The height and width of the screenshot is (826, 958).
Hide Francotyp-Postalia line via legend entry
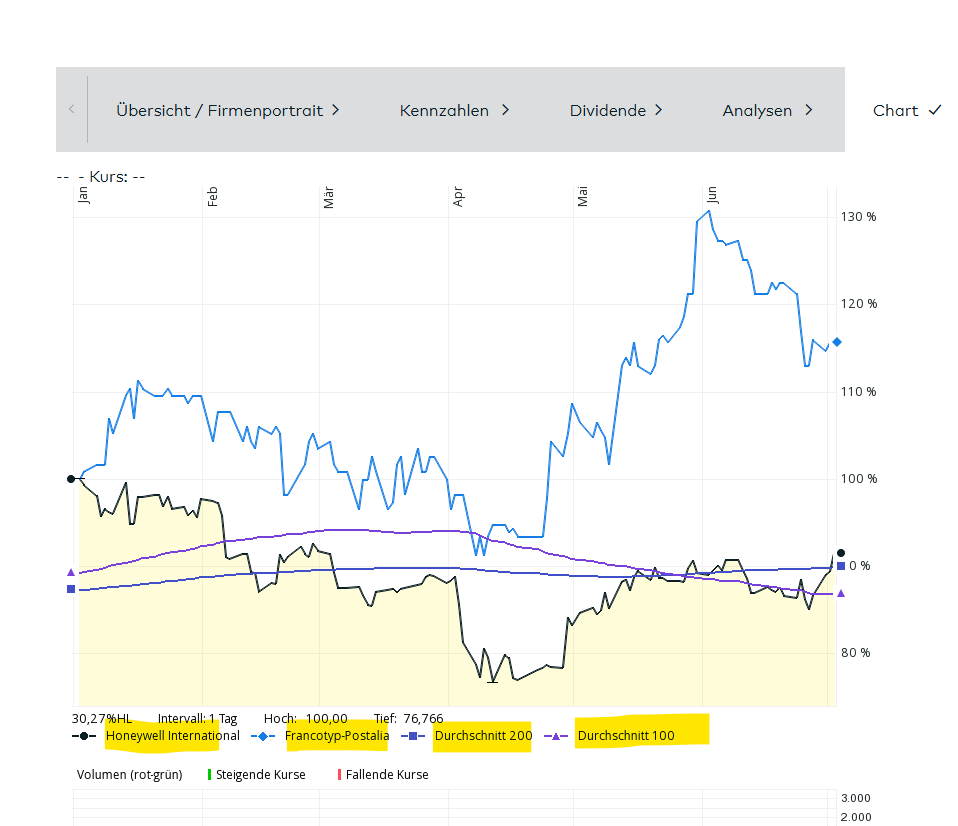337,736
